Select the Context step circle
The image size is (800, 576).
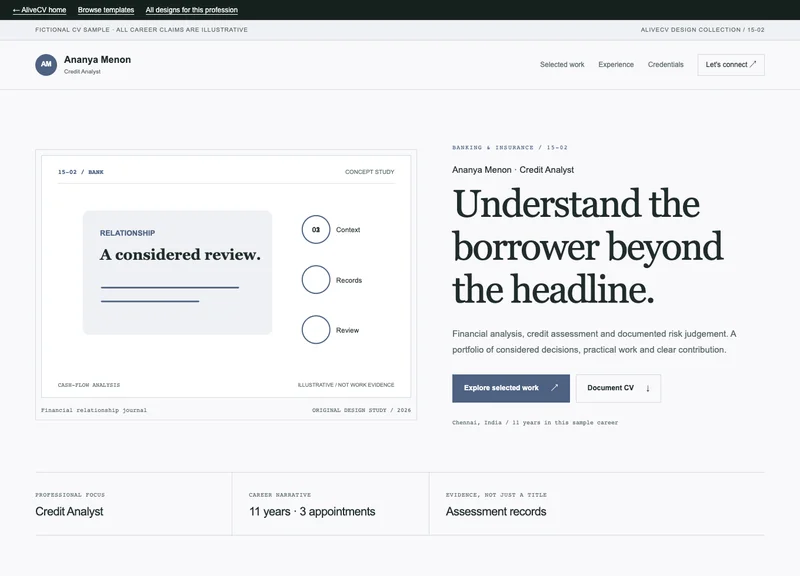point(316,230)
